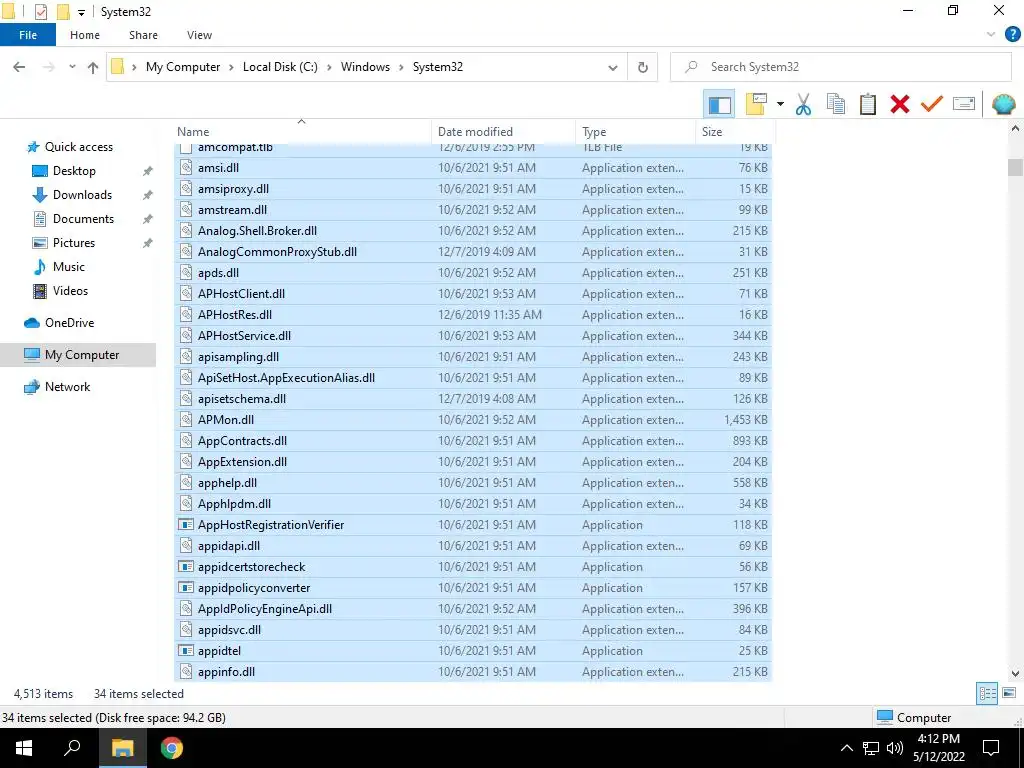Screen dimensions: 1024x768
Task: Expand chevron after Windows breadcrumb
Action: (x=401, y=67)
